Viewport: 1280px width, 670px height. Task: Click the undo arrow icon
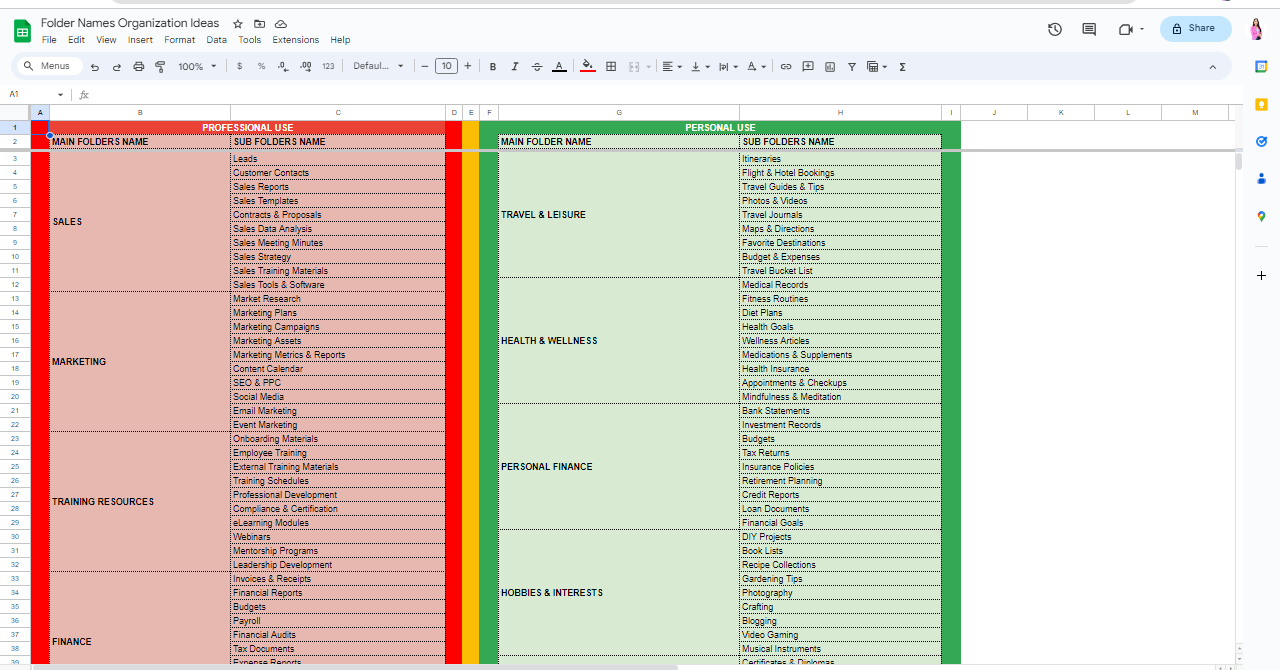95,67
